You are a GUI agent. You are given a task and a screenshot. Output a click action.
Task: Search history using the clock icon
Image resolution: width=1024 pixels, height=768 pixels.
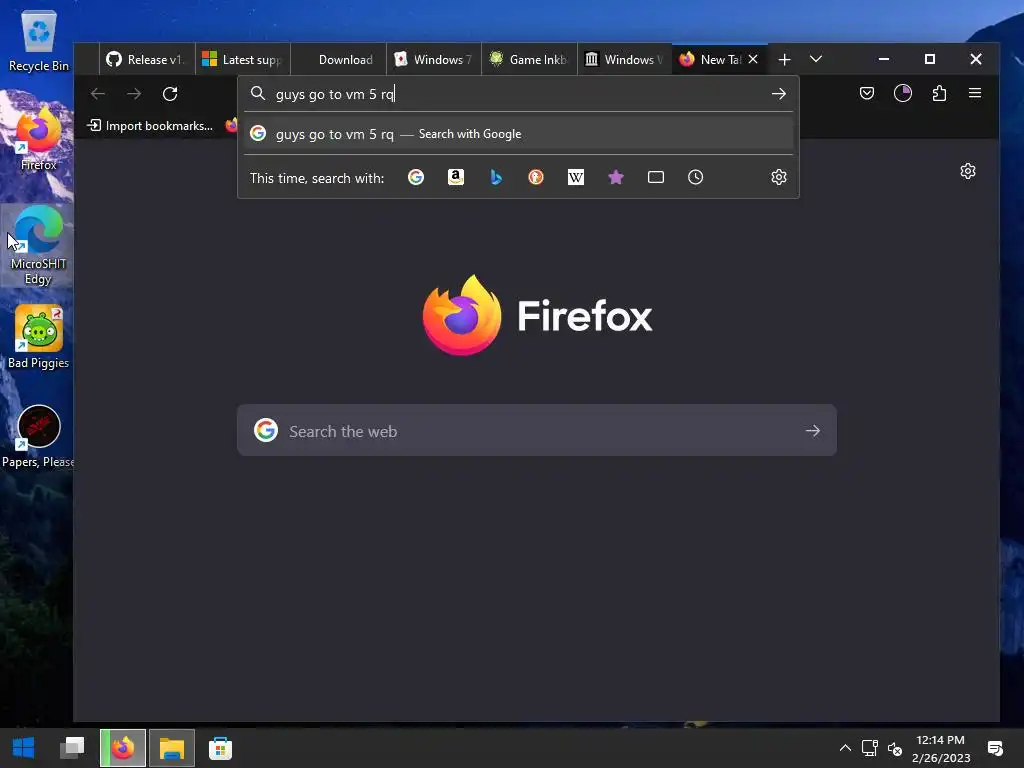[x=696, y=177]
